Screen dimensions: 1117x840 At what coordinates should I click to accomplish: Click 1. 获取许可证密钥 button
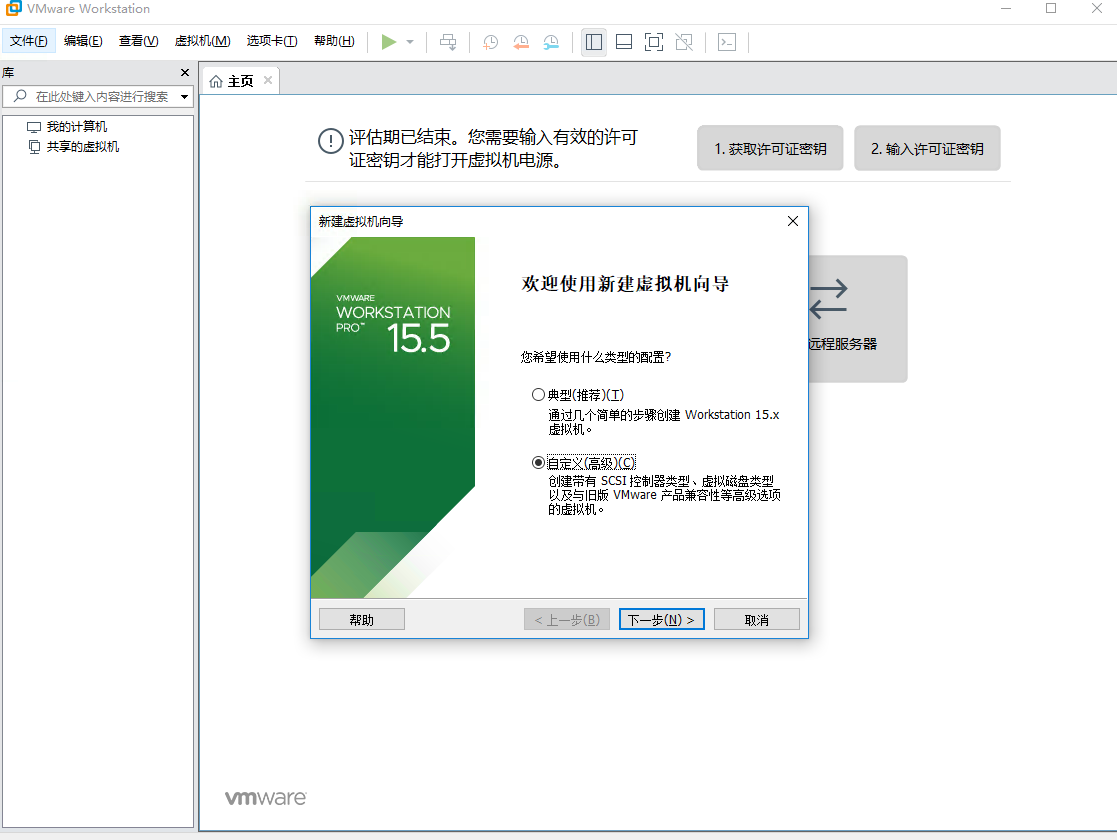click(770, 148)
